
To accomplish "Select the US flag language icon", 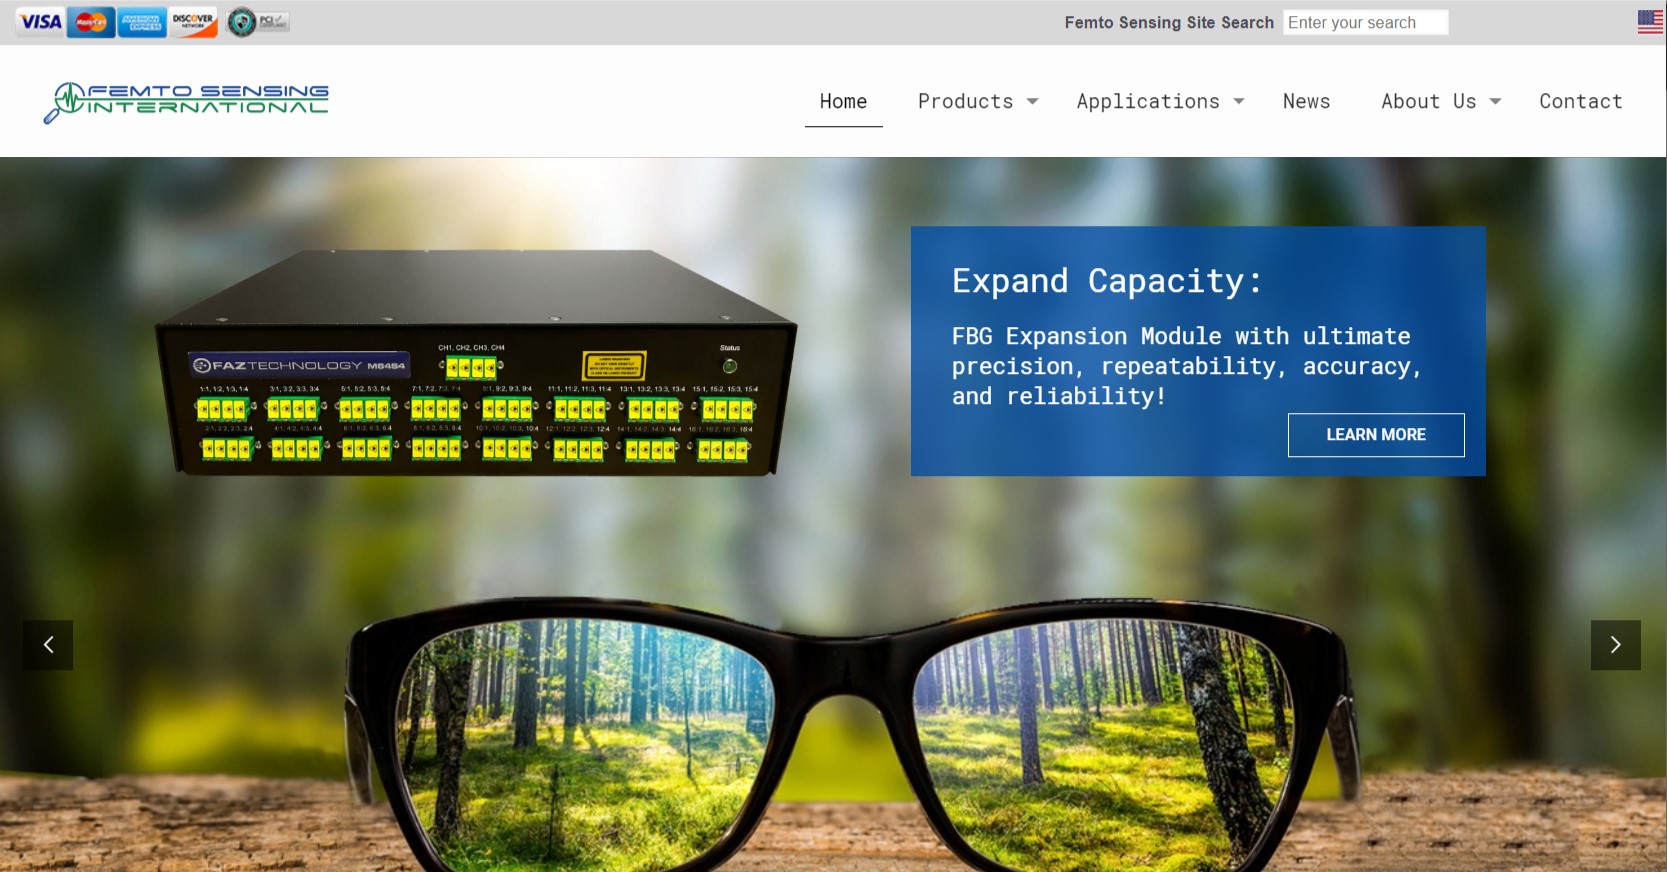I will pyautogui.click(x=1650, y=22).
